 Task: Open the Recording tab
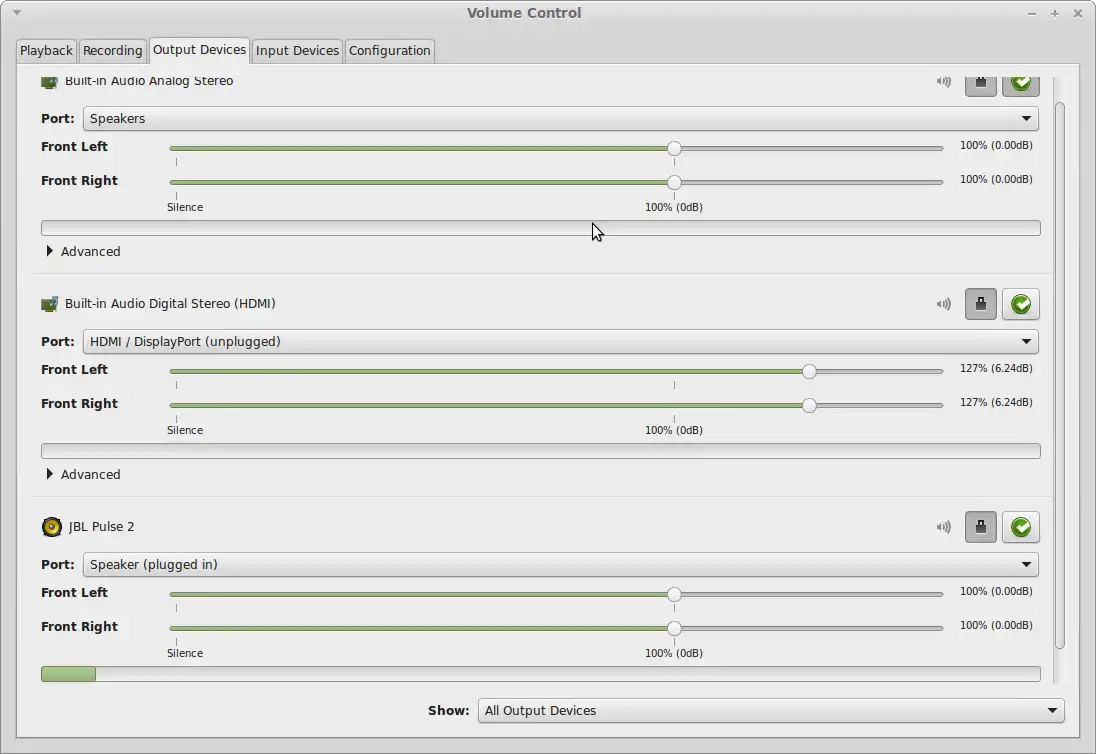click(x=113, y=51)
